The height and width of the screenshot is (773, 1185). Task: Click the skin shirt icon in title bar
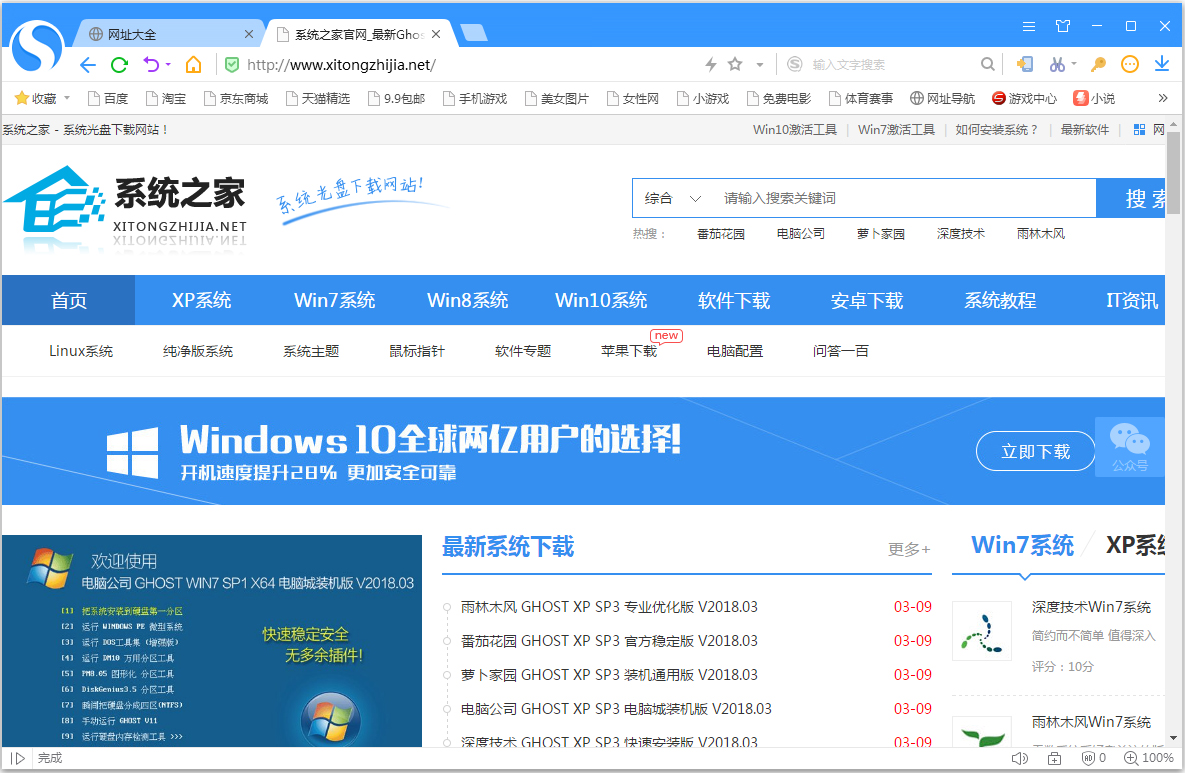1063,26
